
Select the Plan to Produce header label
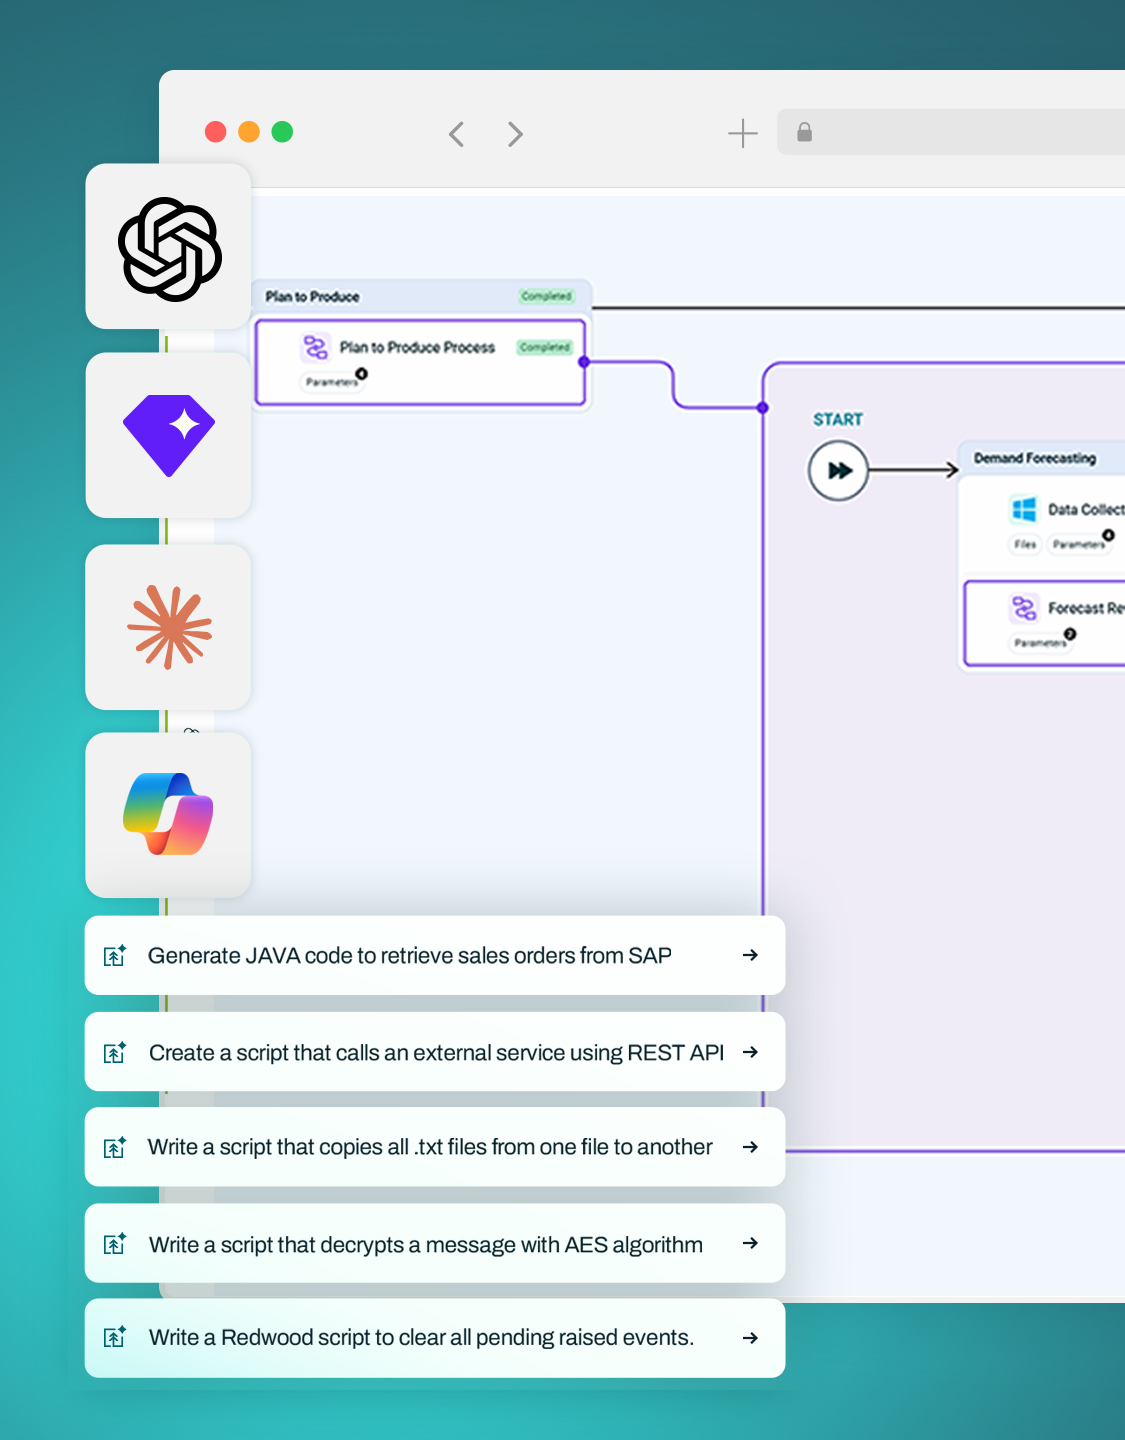coord(312,296)
